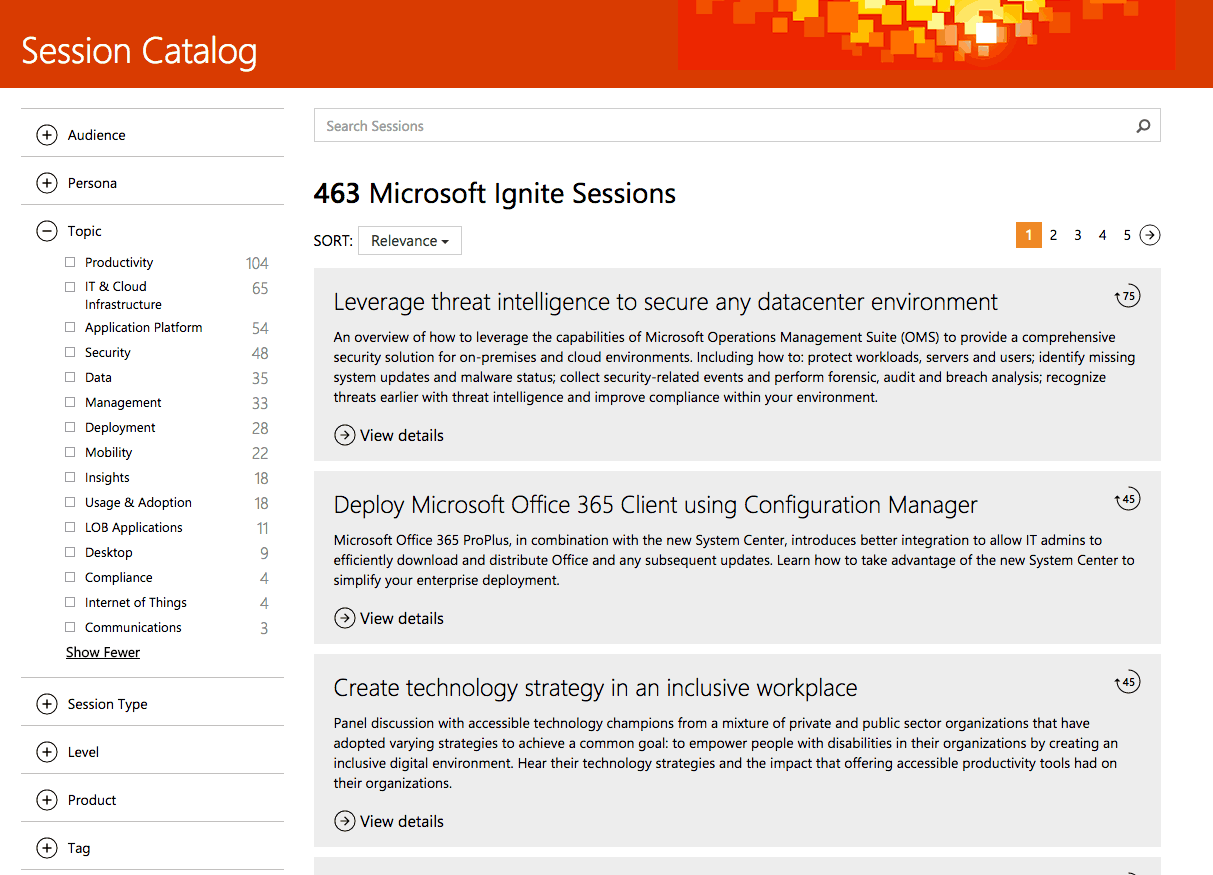Check the Communications topic checkbox
The width and height of the screenshot is (1213, 875).
[x=70, y=627]
